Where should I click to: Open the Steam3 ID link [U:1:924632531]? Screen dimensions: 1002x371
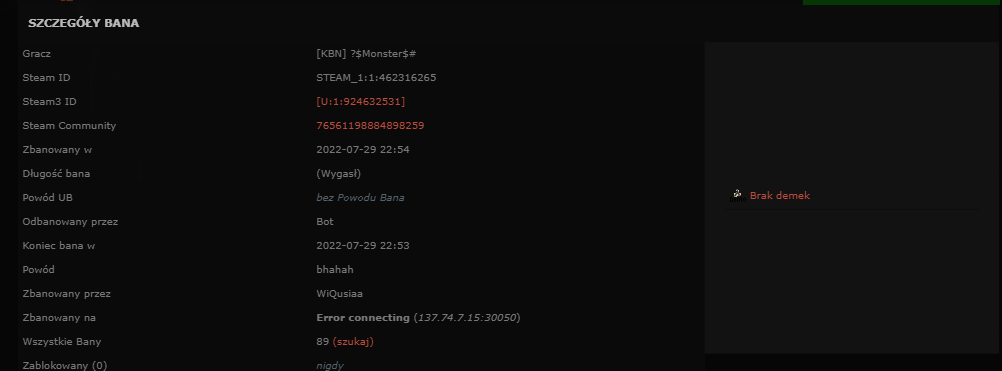360,102
